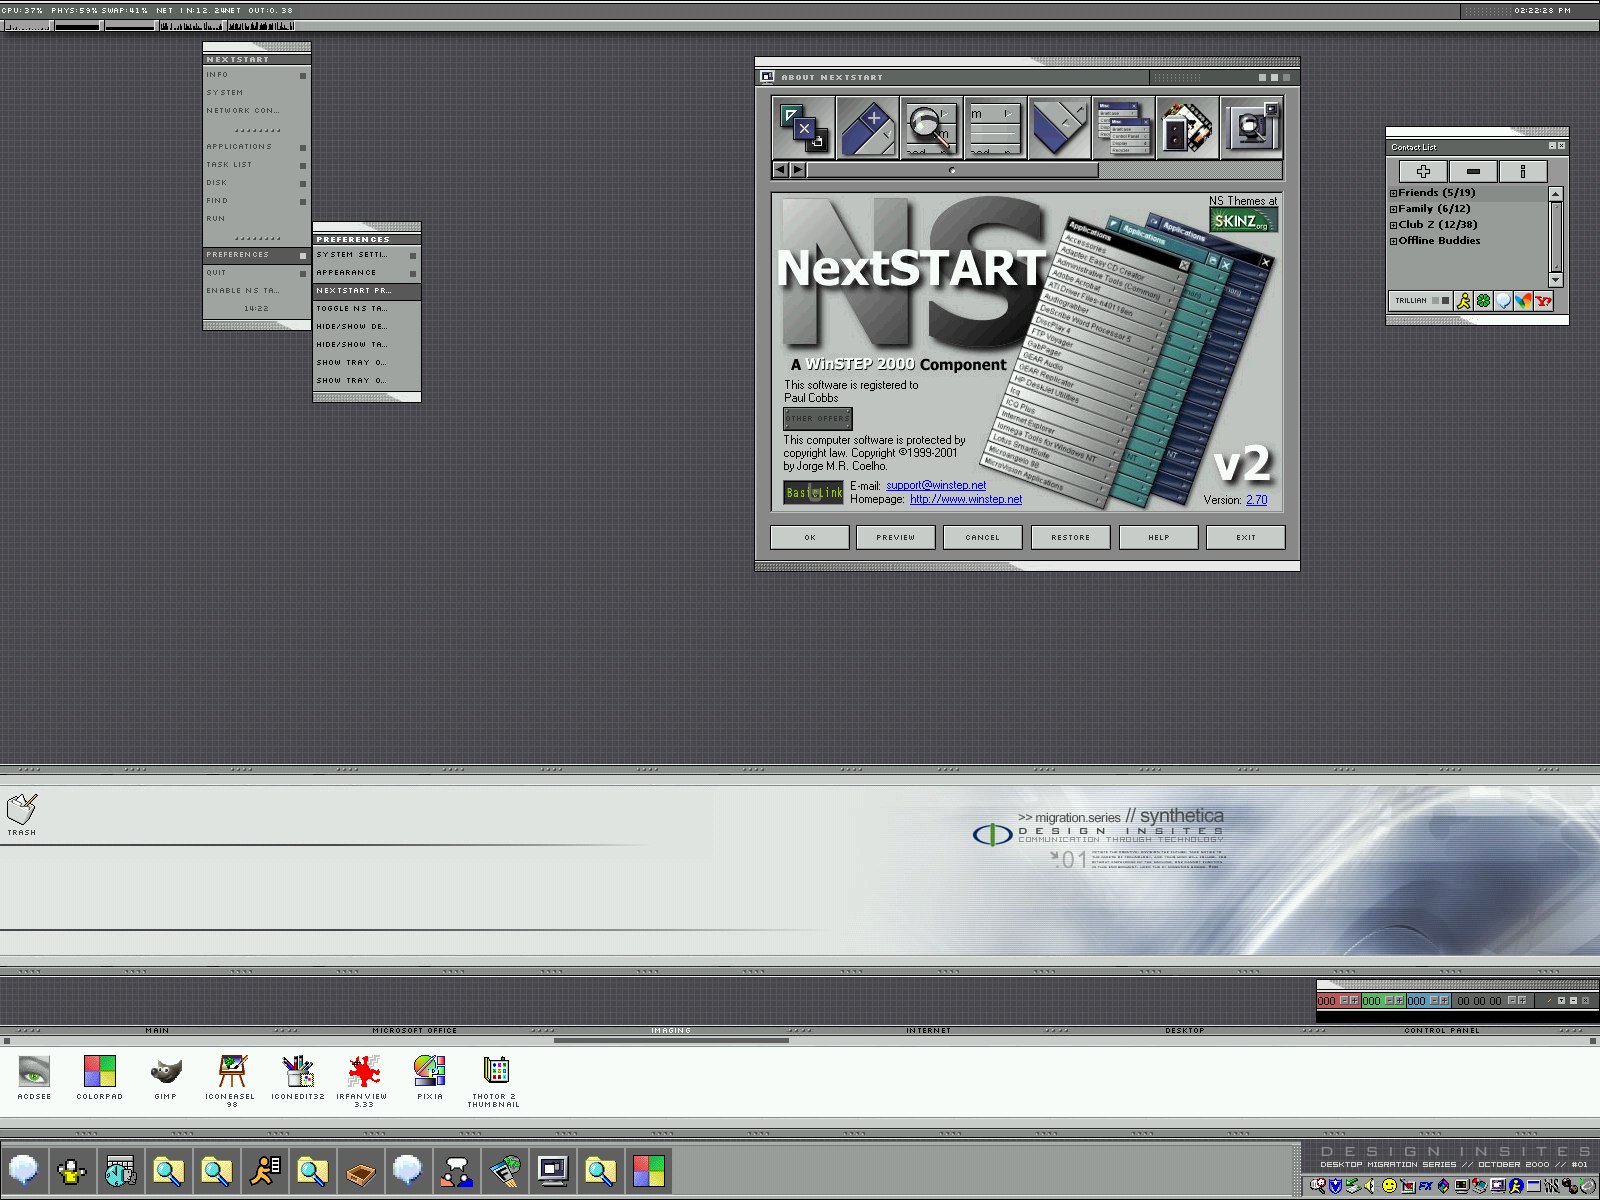
Task: Expand the Applications submenu in NextSTART menu
Action: [303, 147]
